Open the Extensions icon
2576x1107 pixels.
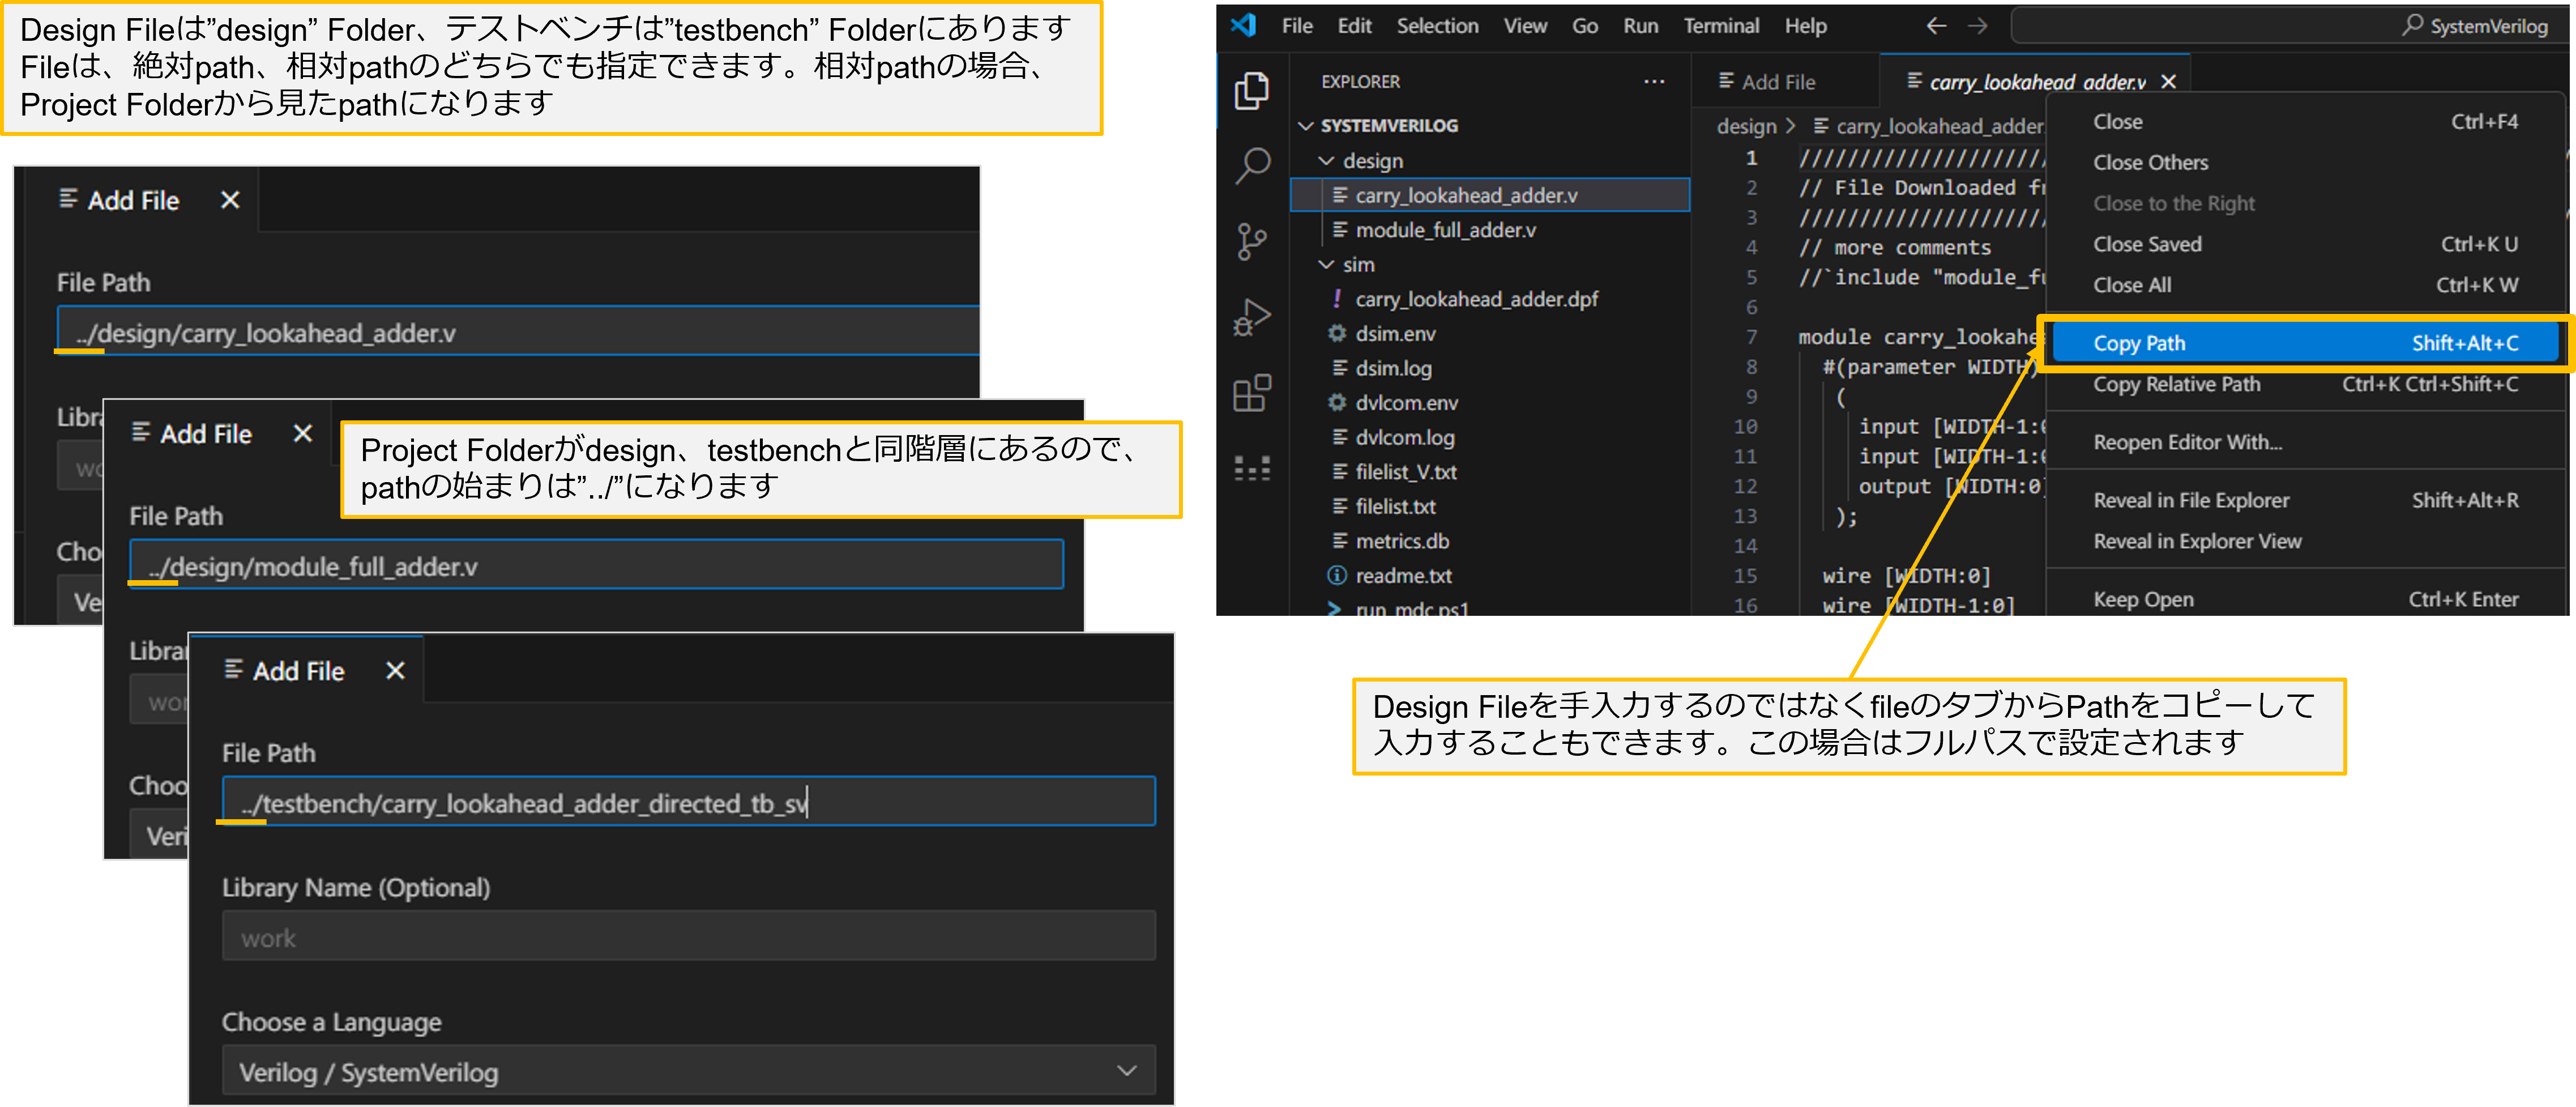[x=1251, y=393]
